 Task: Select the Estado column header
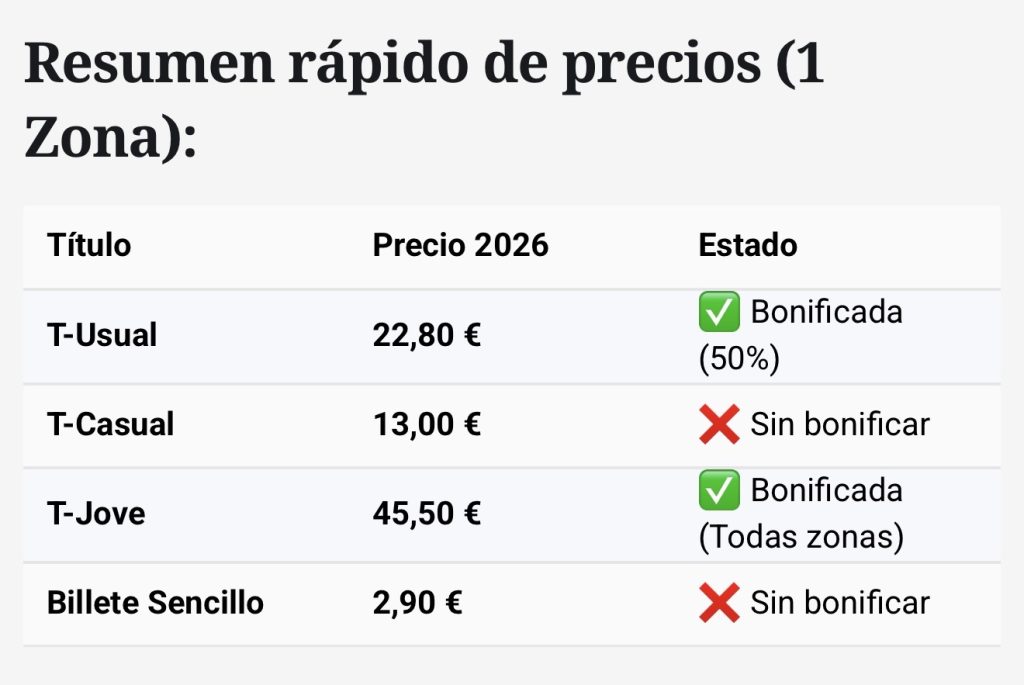point(747,245)
